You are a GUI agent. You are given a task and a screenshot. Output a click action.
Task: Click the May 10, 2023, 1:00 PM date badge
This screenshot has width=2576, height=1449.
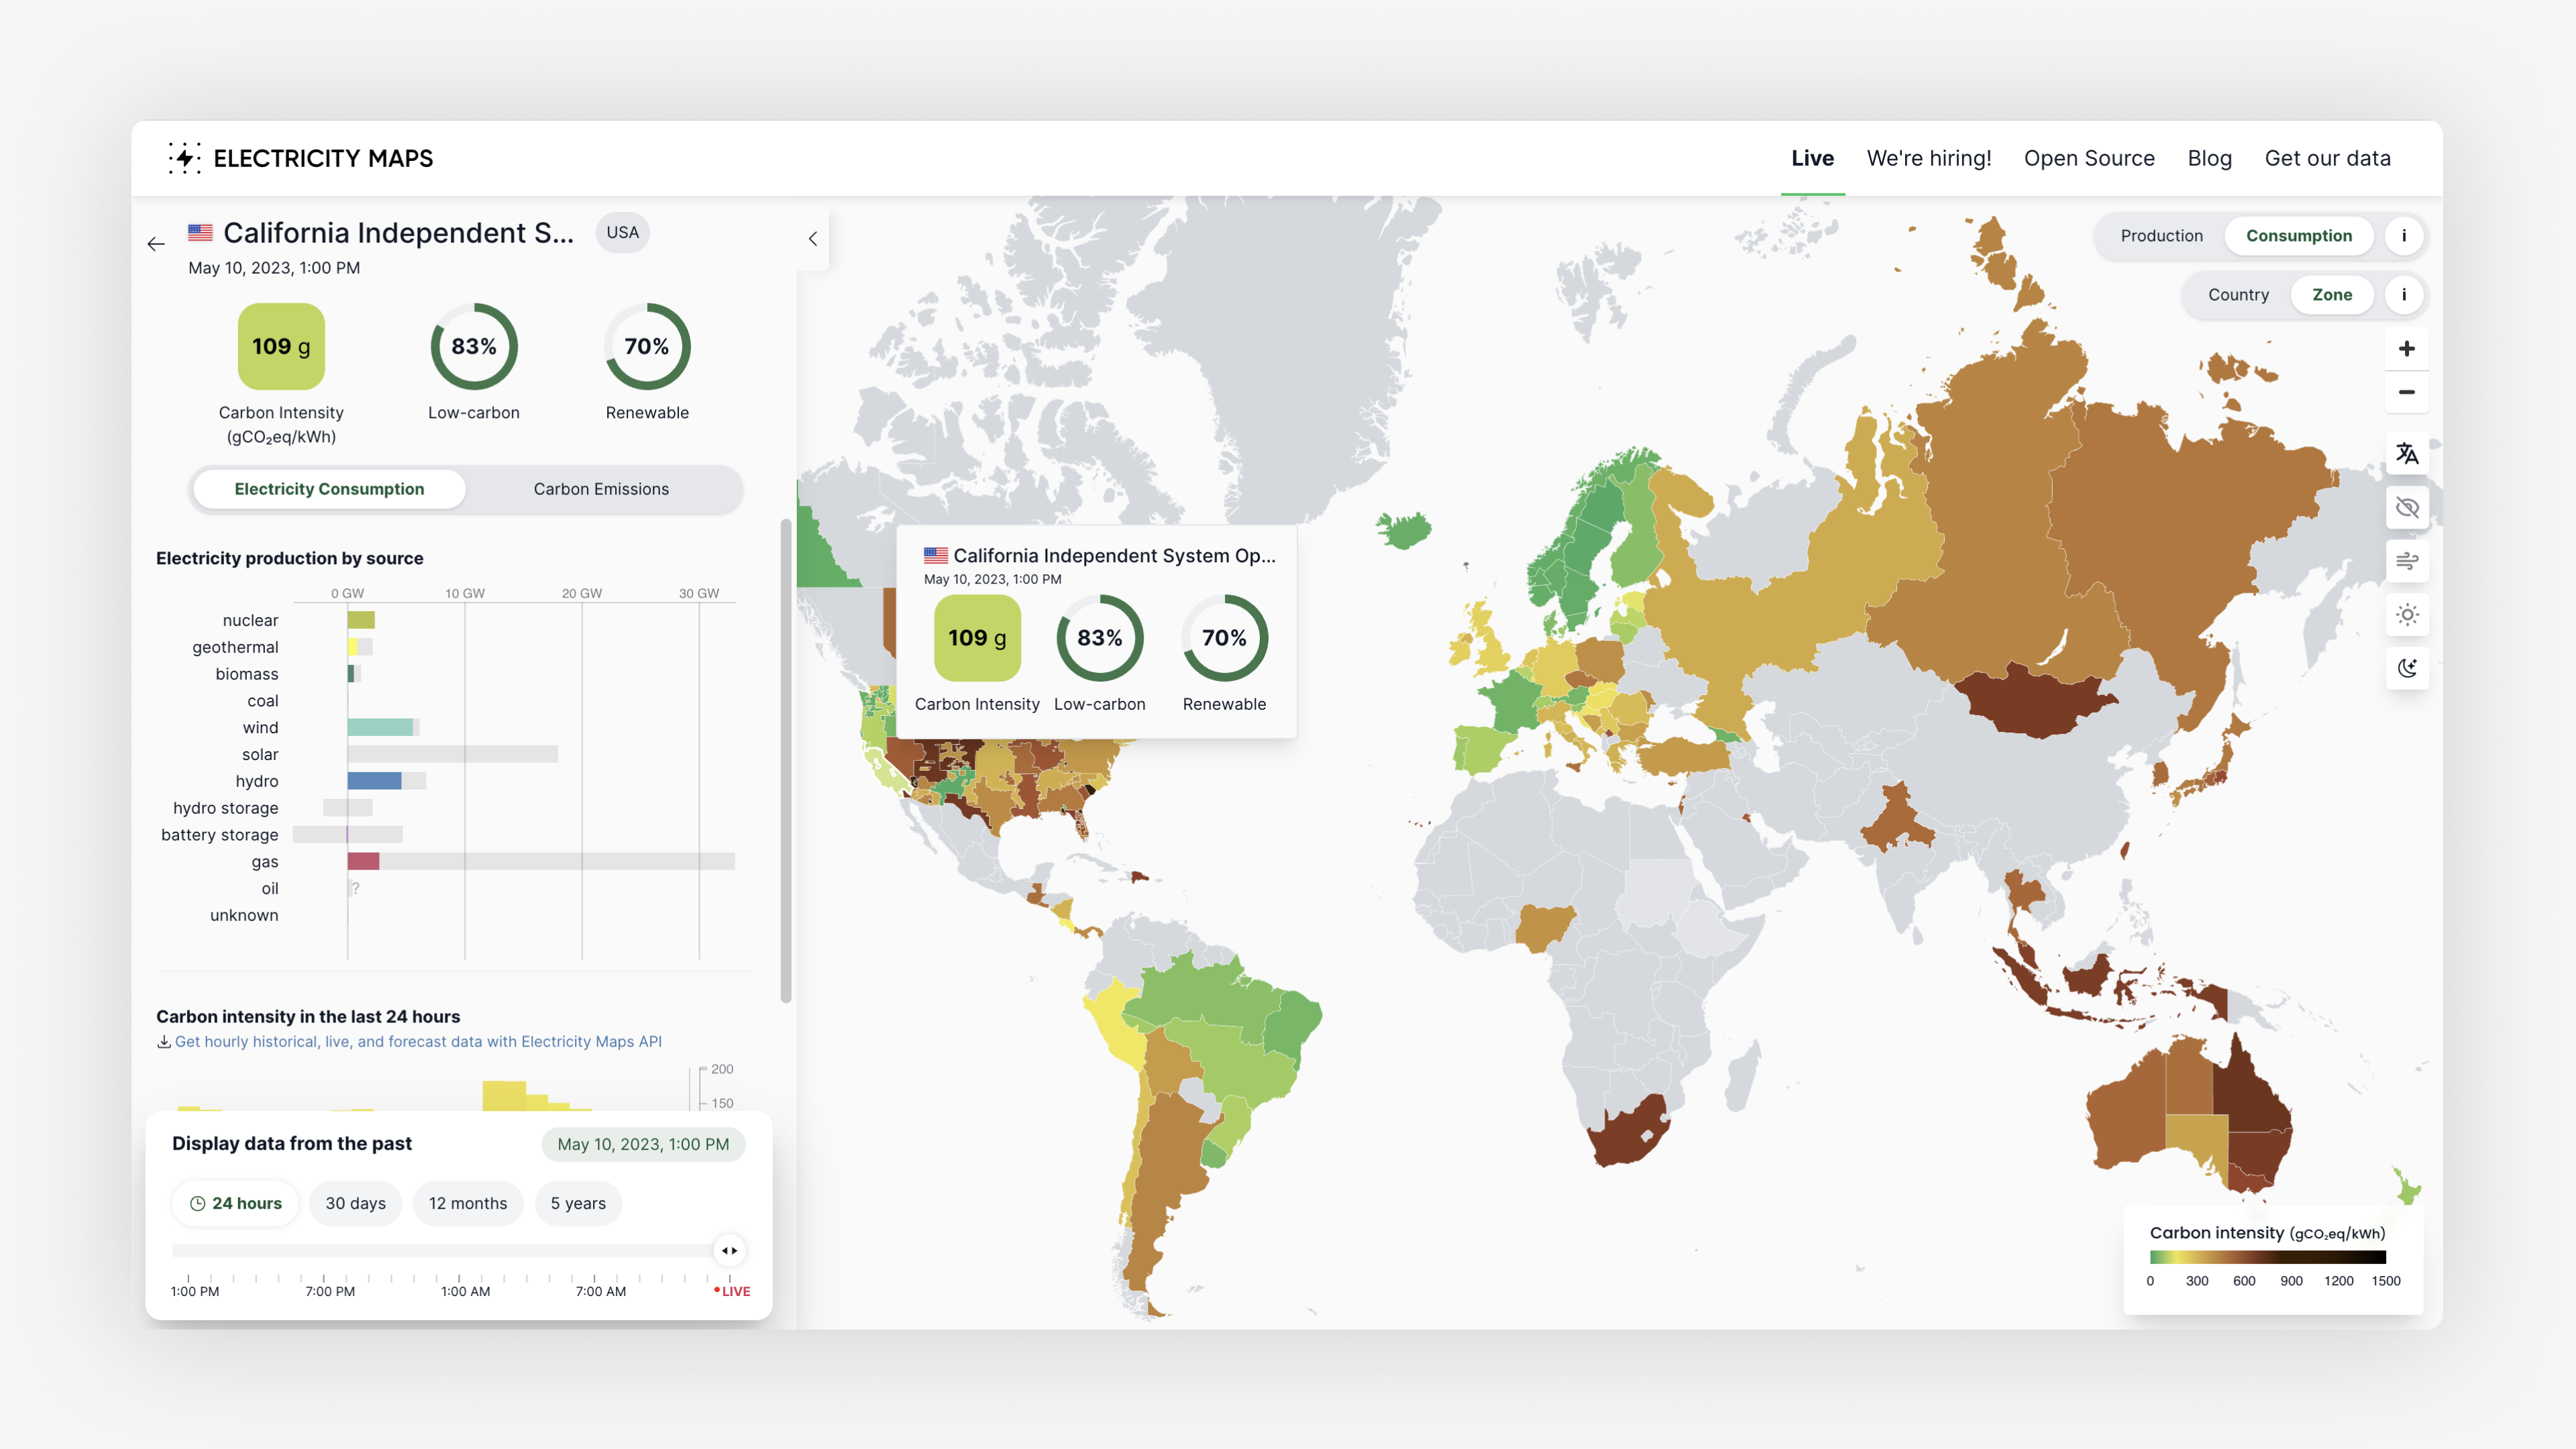pyautogui.click(x=643, y=1144)
